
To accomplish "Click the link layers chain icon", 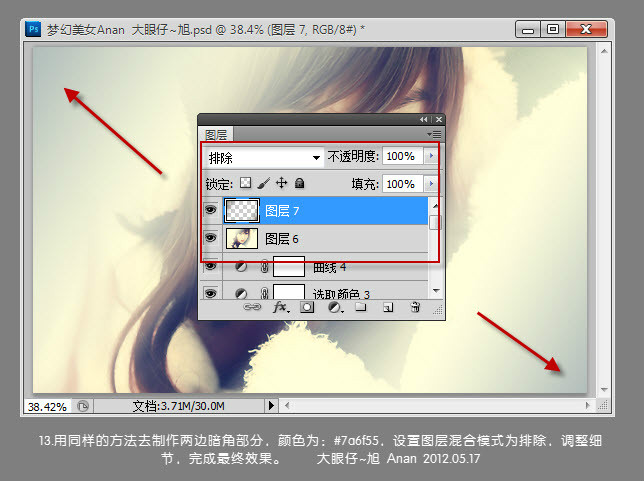I will 252,309.
